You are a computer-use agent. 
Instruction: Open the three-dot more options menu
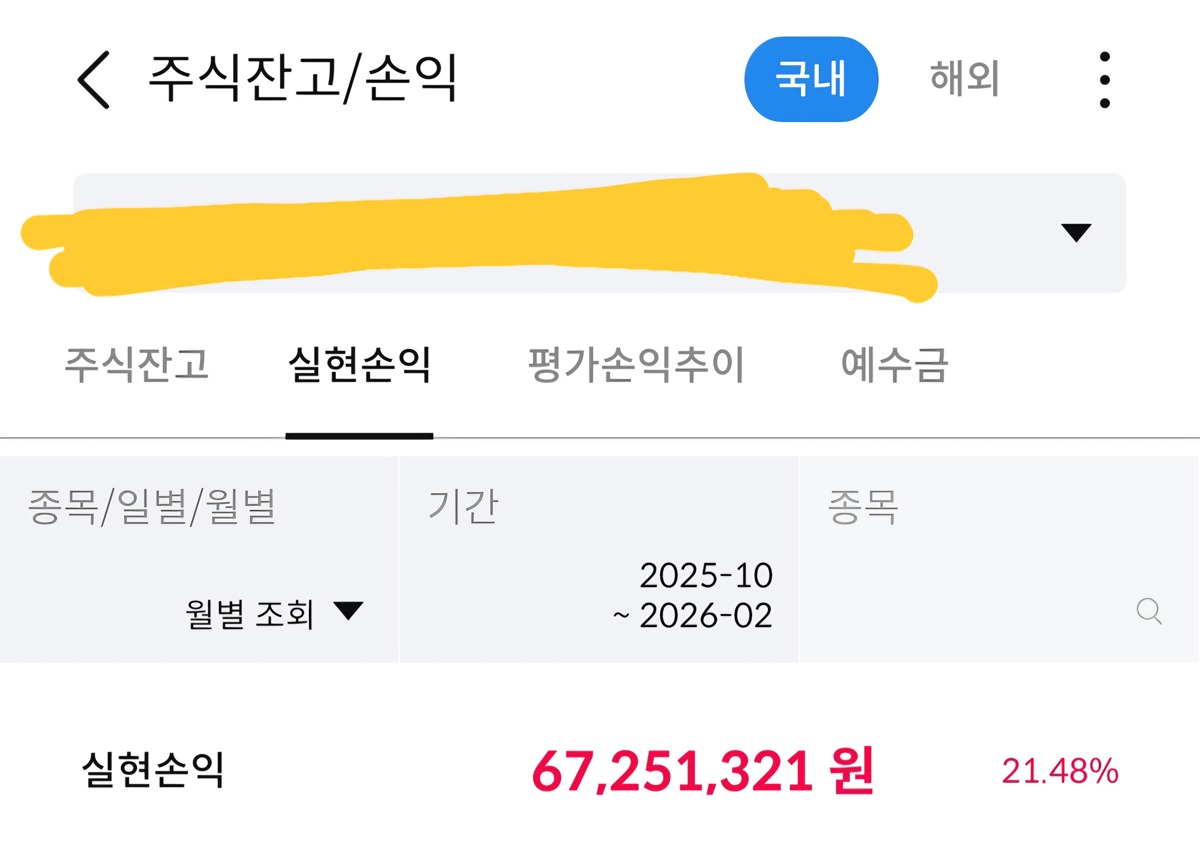[x=1104, y=80]
